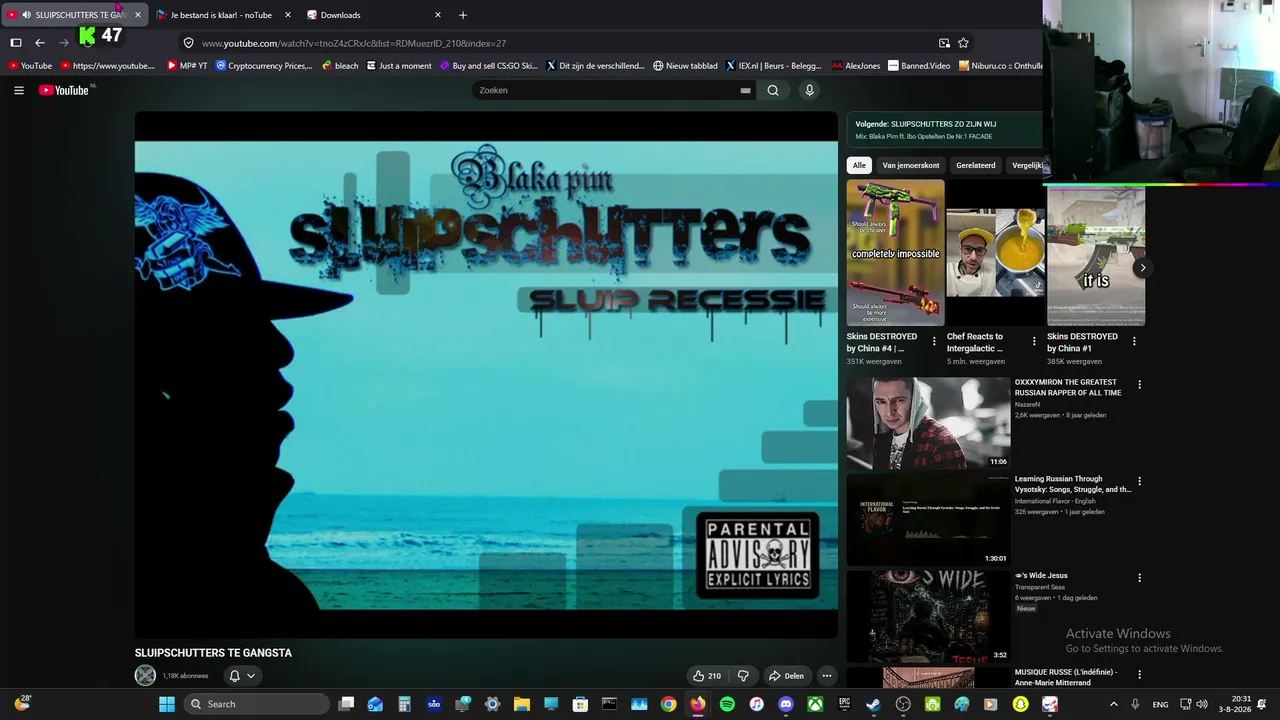Go to the YouTube home logo
Screen dimensions: 1280x720
pos(65,90)
